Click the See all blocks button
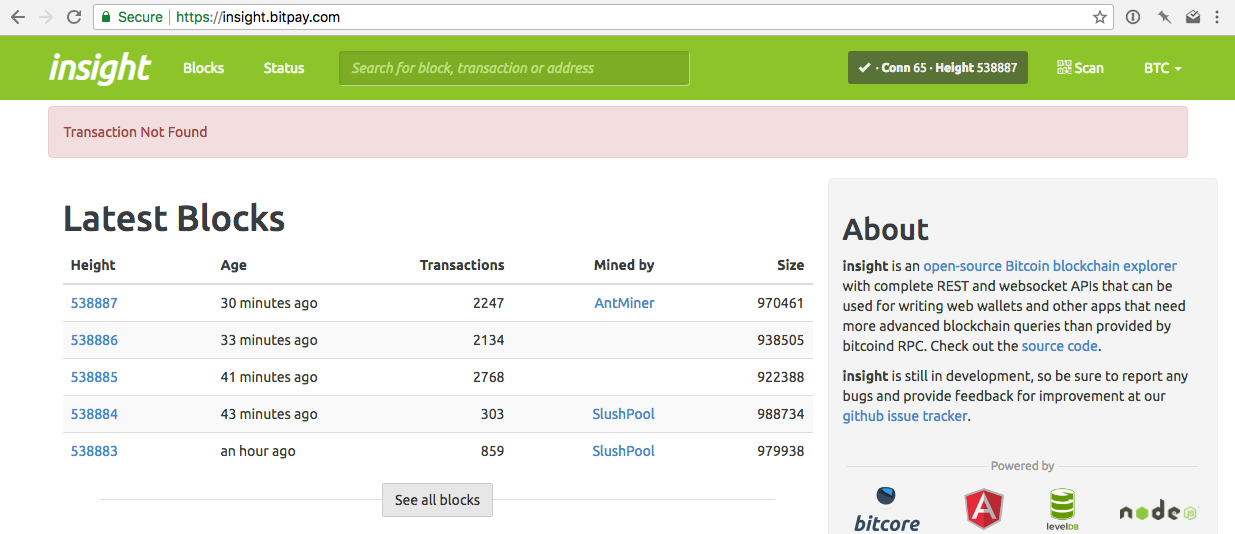Viewport: 1235px width, 534px height. 437,500
